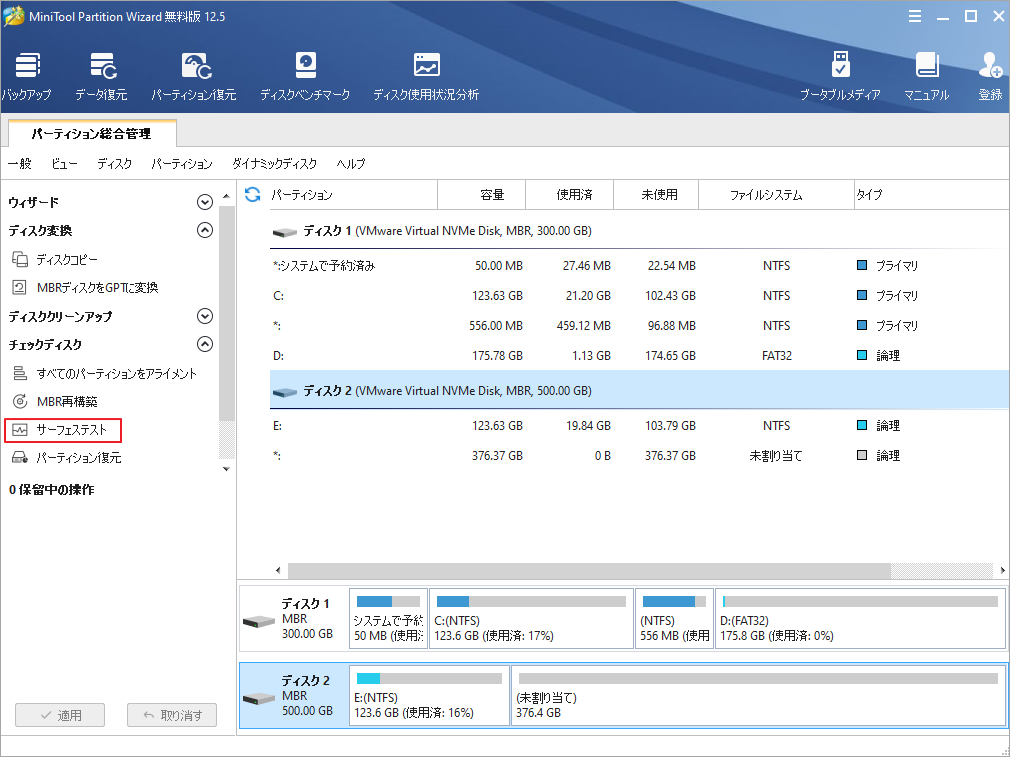Select the D: partition row
Viewport: 1010px width, 757px height.
[x=639, y=356]
